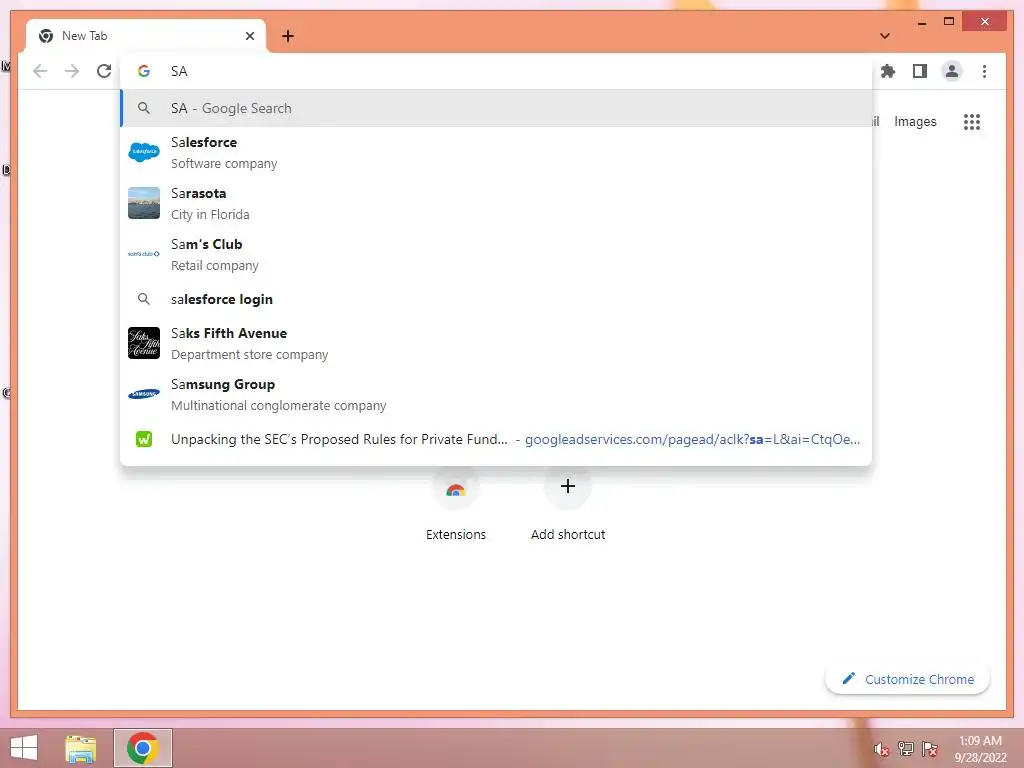Open the Google apps grid
This screenshot has height=768, width=1024.
point(972,121)
